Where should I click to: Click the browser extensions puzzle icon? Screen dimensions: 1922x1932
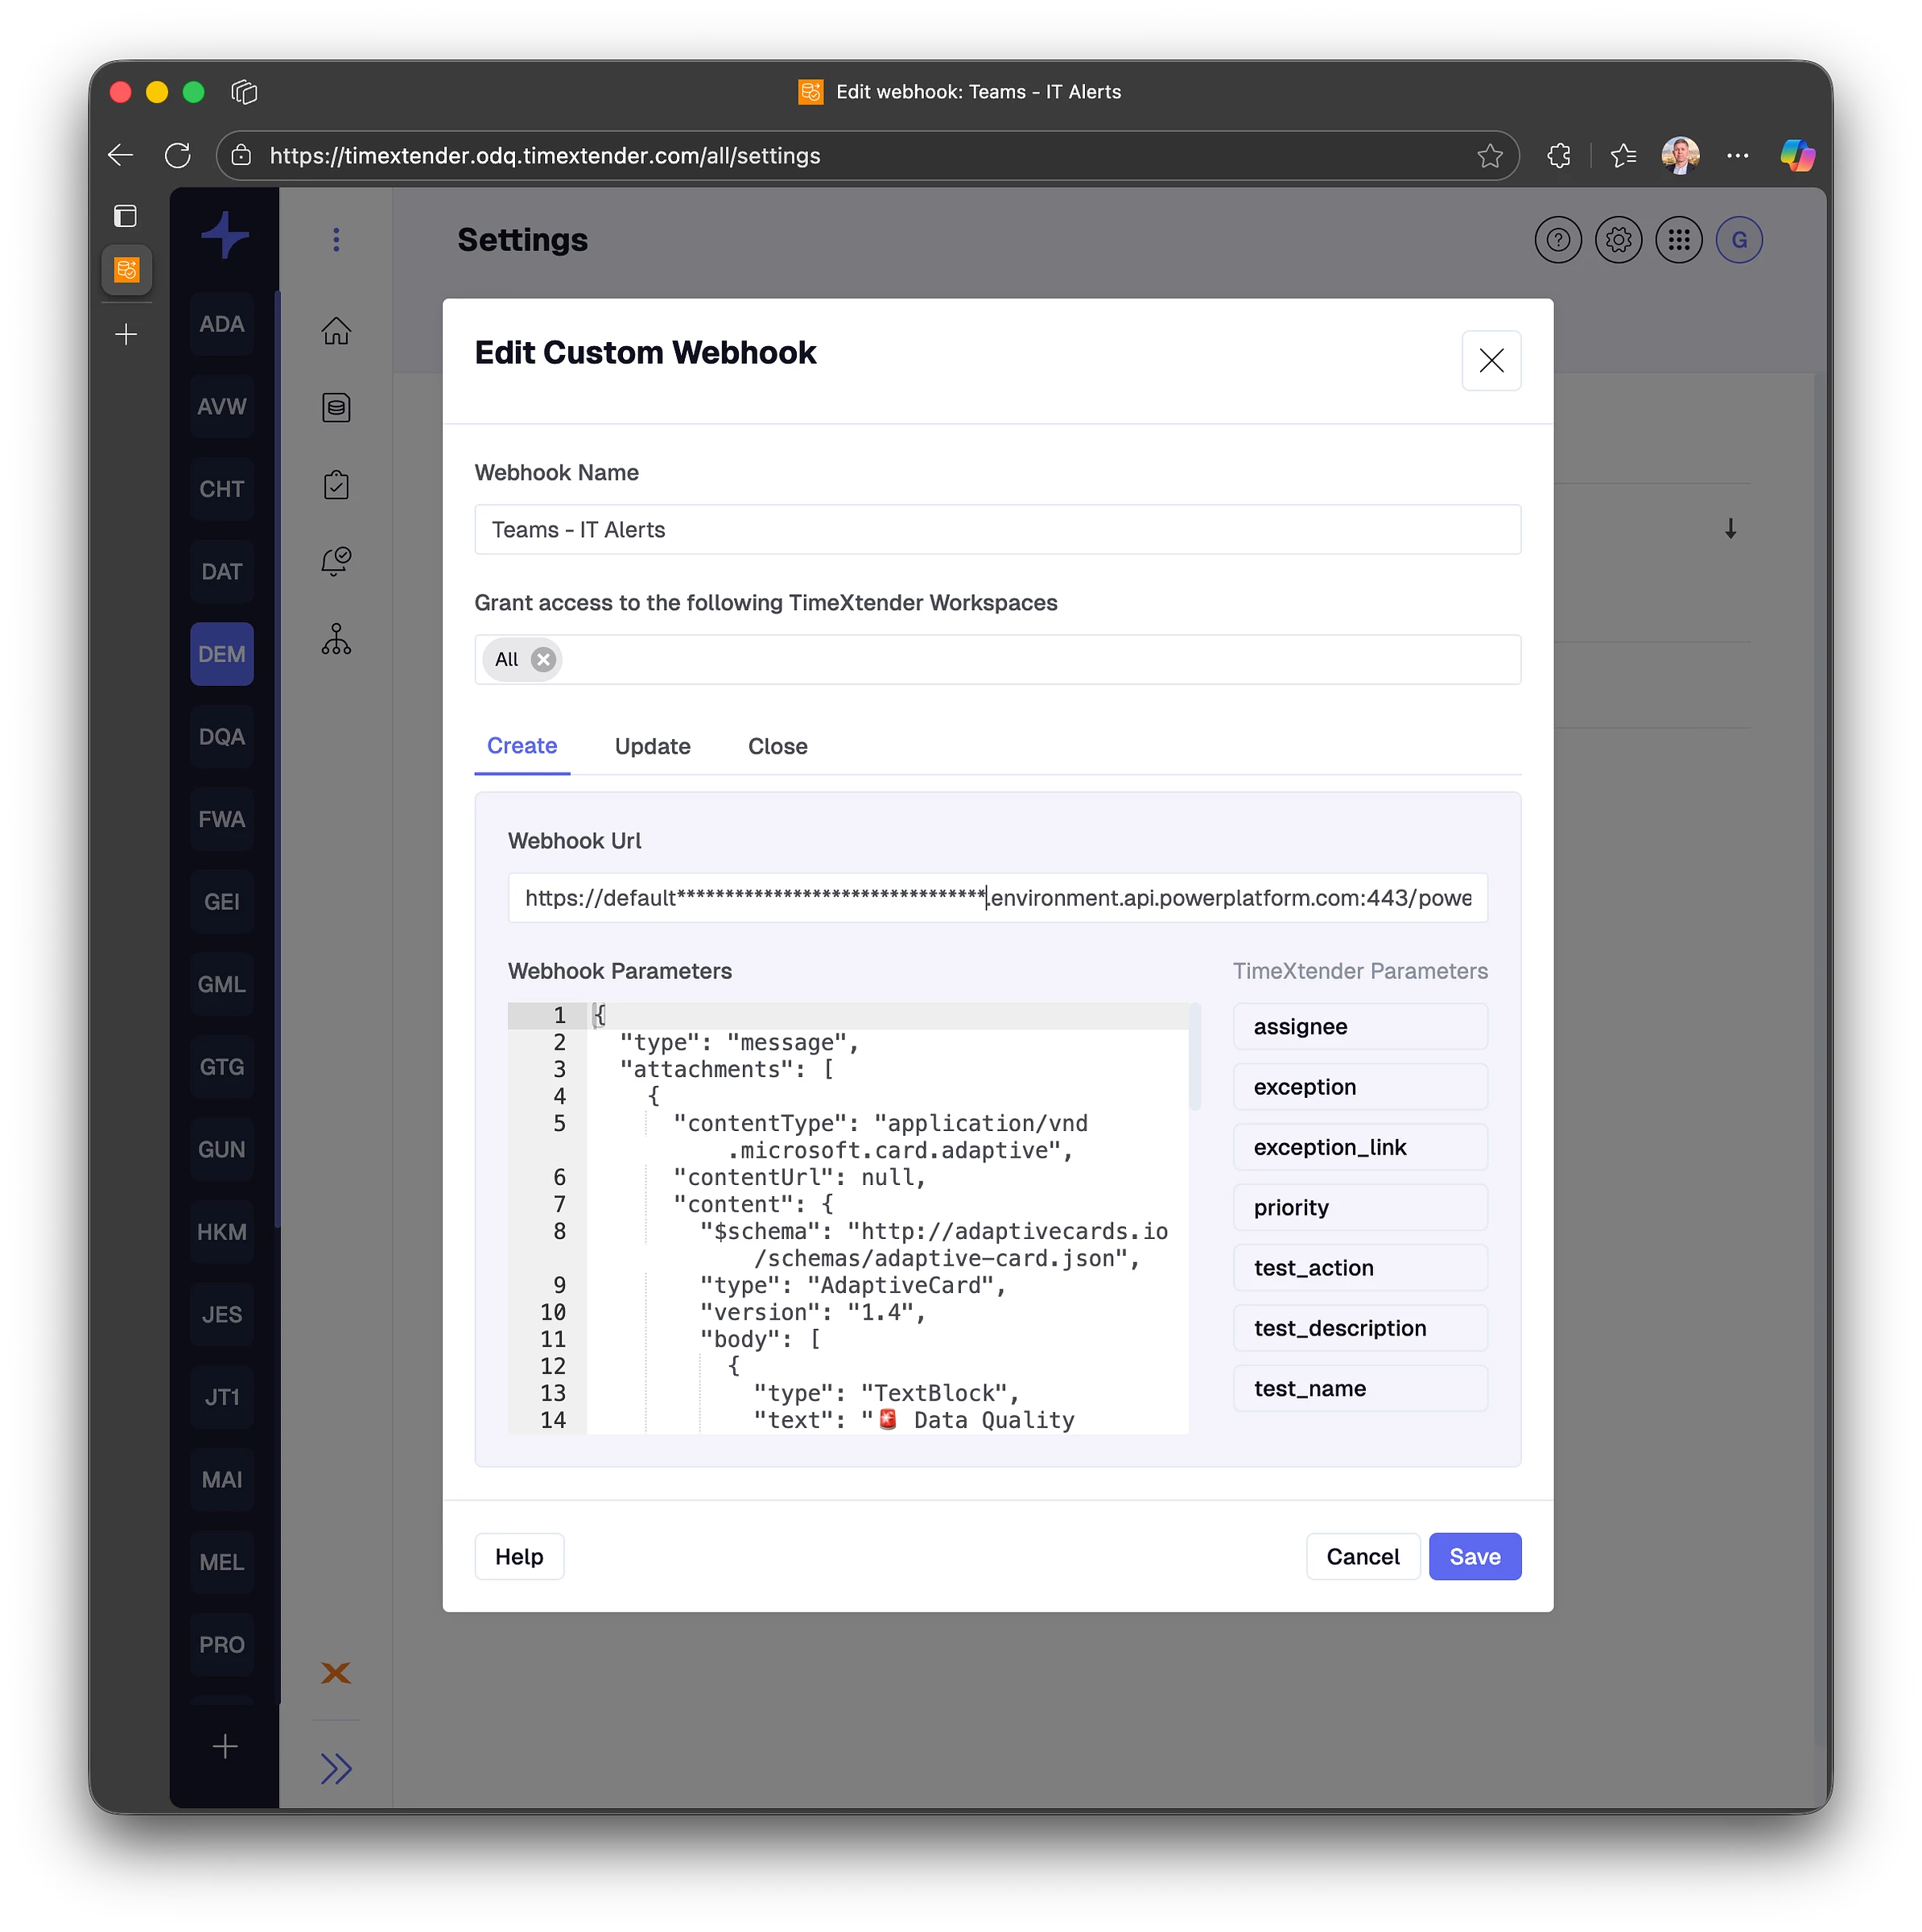coord(1558,155)
